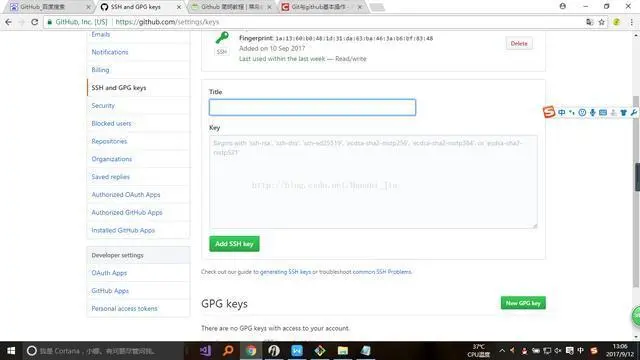Click browser back arrow

[x=9, y=22]
